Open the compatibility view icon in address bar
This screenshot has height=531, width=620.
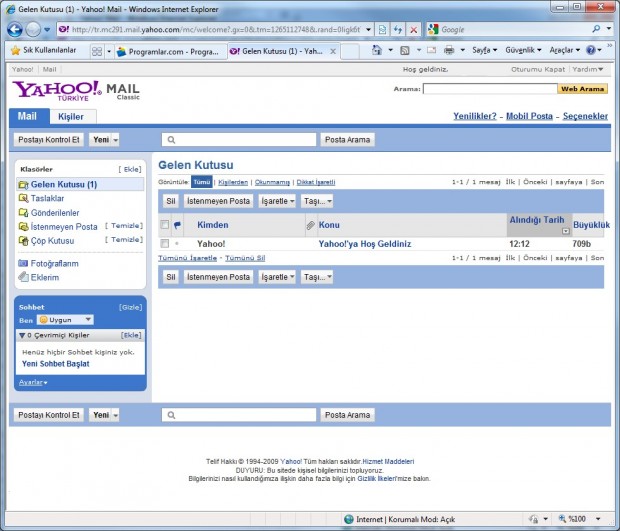click(x=382, y=30)
